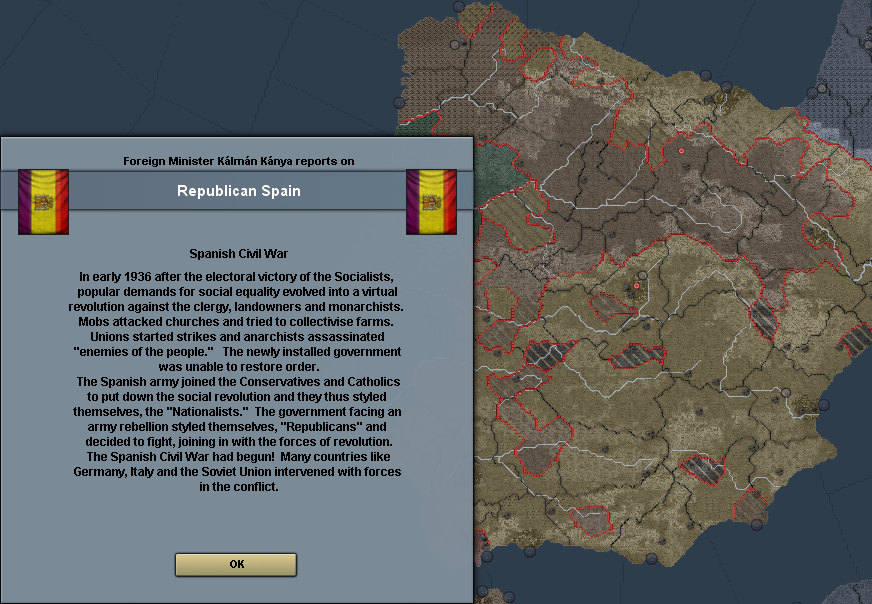
Task: Click the "Republican Spain" title bar
Action: coord(238,190)
